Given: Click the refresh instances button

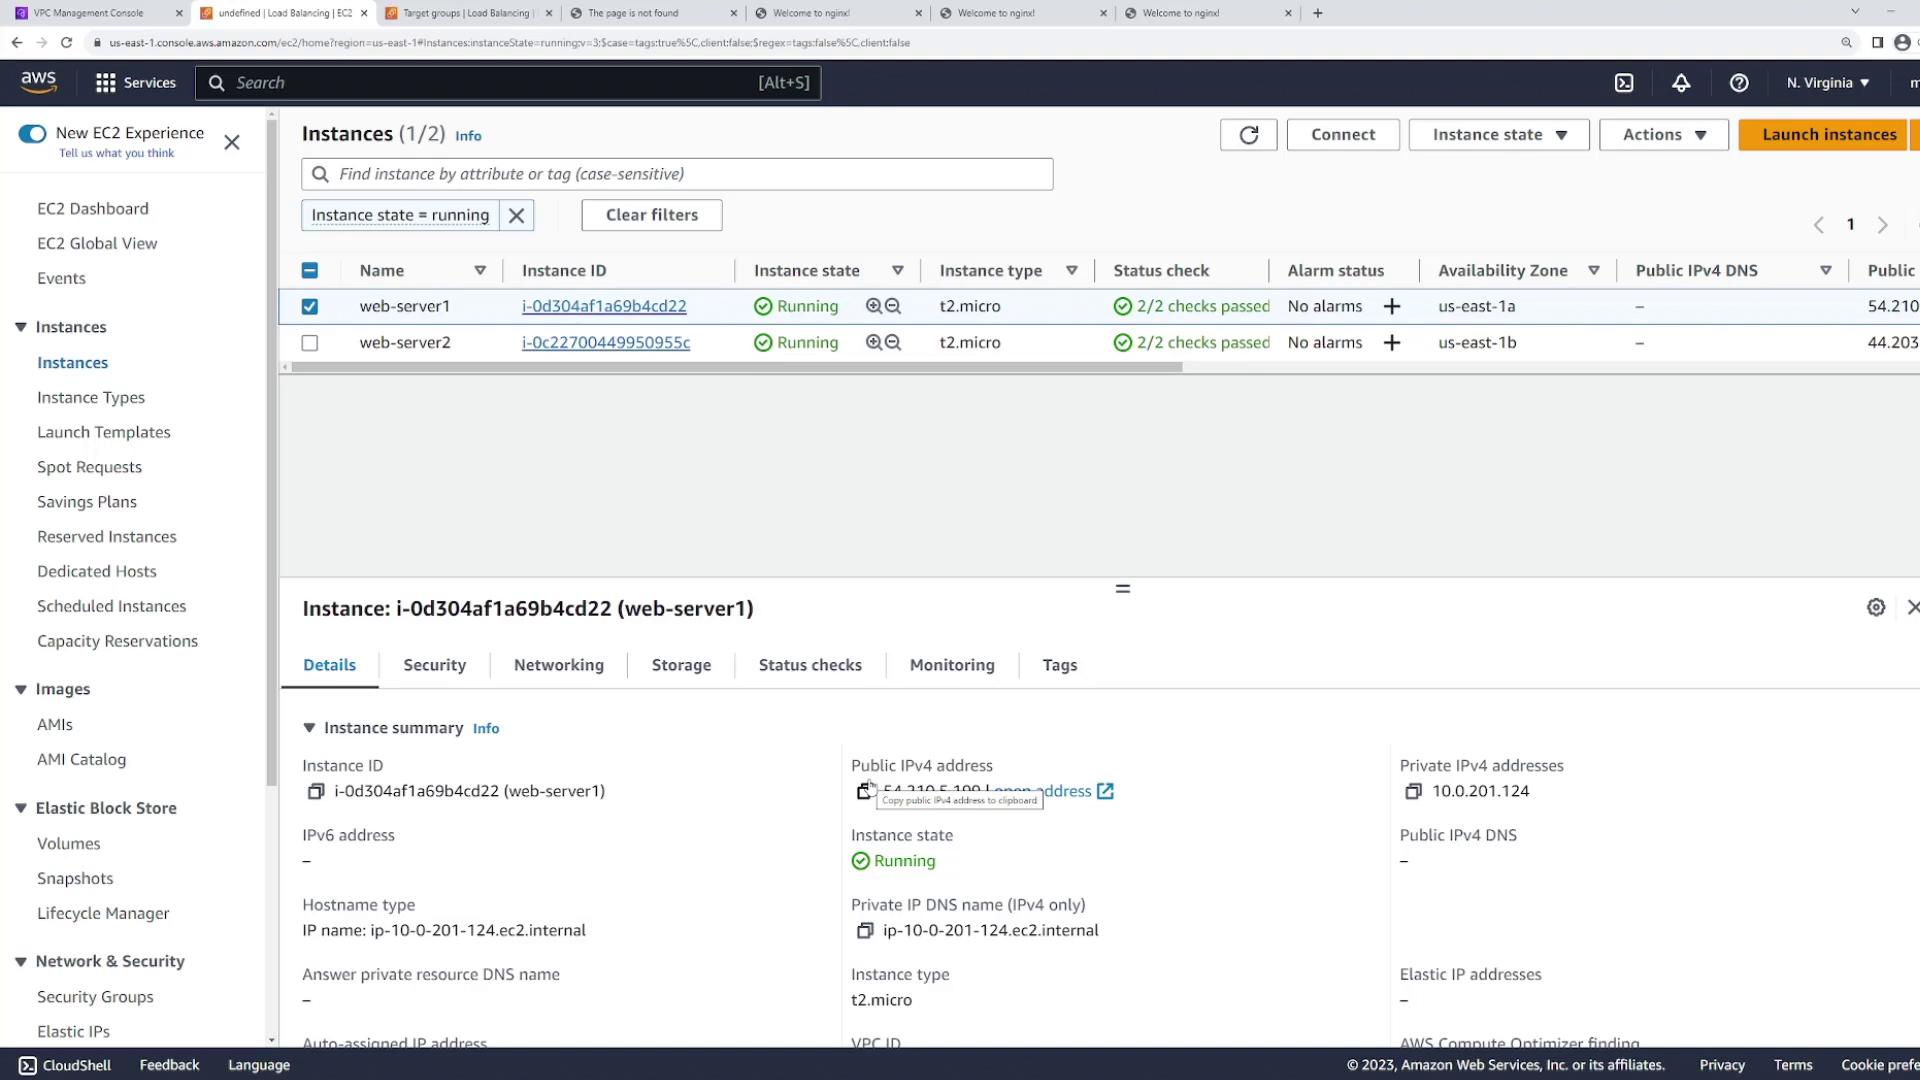Looking at the screenshot, I should pyautogui.click(x=1248, y=135).
